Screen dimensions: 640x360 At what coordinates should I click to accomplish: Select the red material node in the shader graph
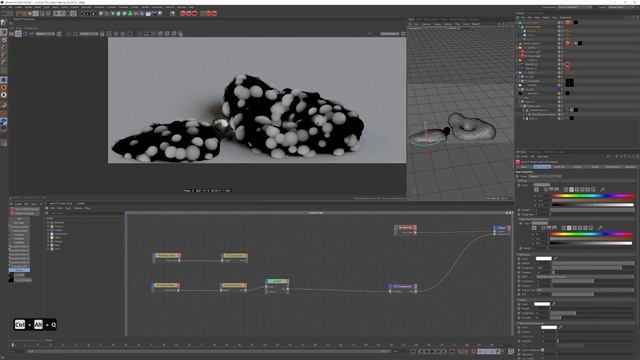click(405, 230)
